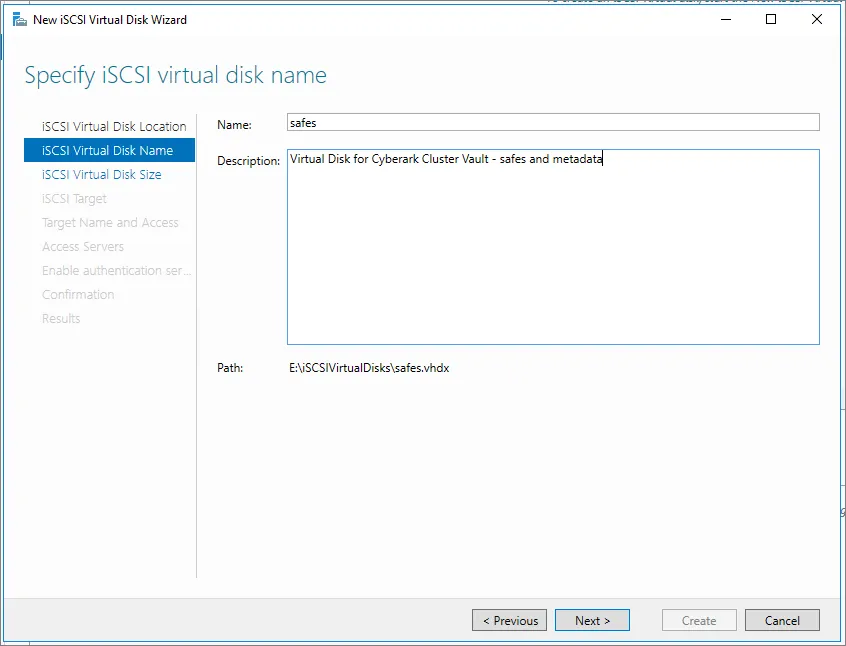The height and width of the screenshot is (646, 846).
Task: Click the Confirmation step in the sidebar
Action: point(78,295)
